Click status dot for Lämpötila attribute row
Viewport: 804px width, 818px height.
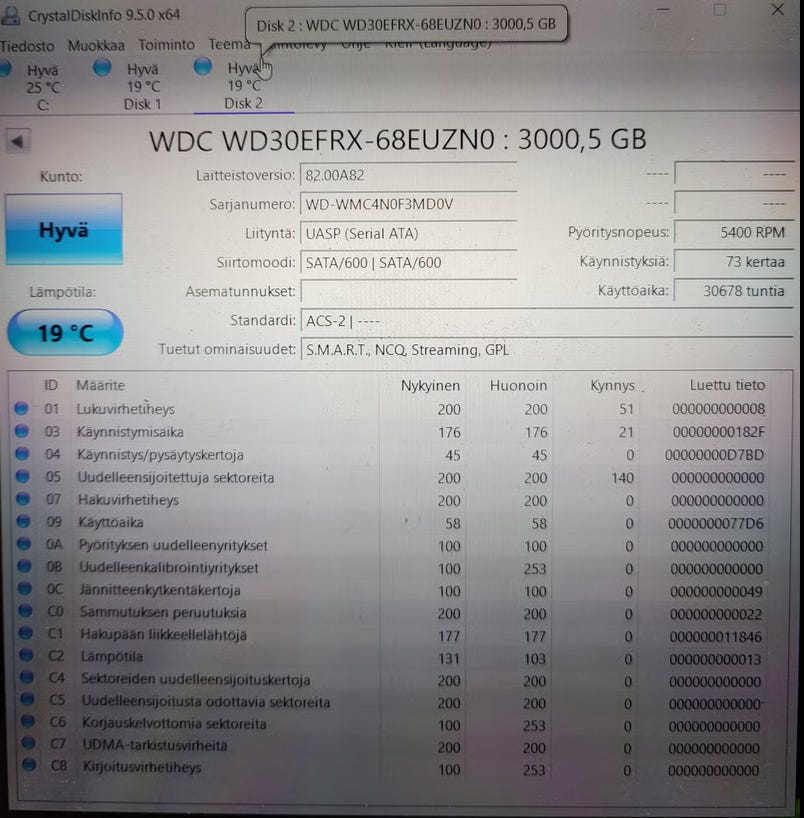coord(27,655)
